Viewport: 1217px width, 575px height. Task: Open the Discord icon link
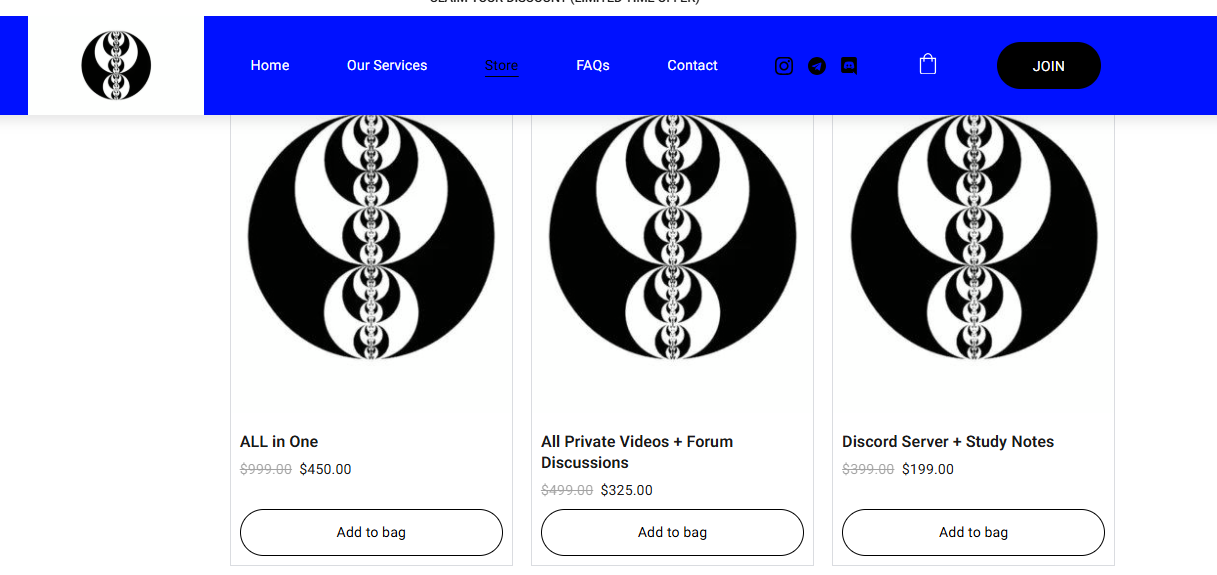click(849, 66)
